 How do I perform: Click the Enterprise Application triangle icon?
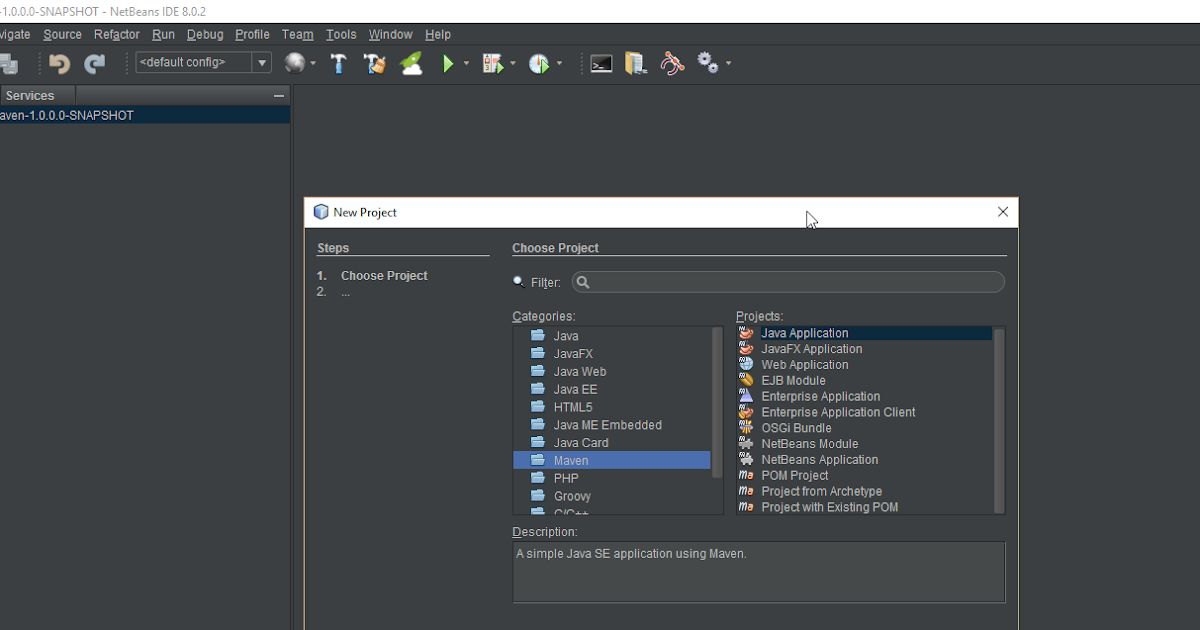click(x=746, y=396)
